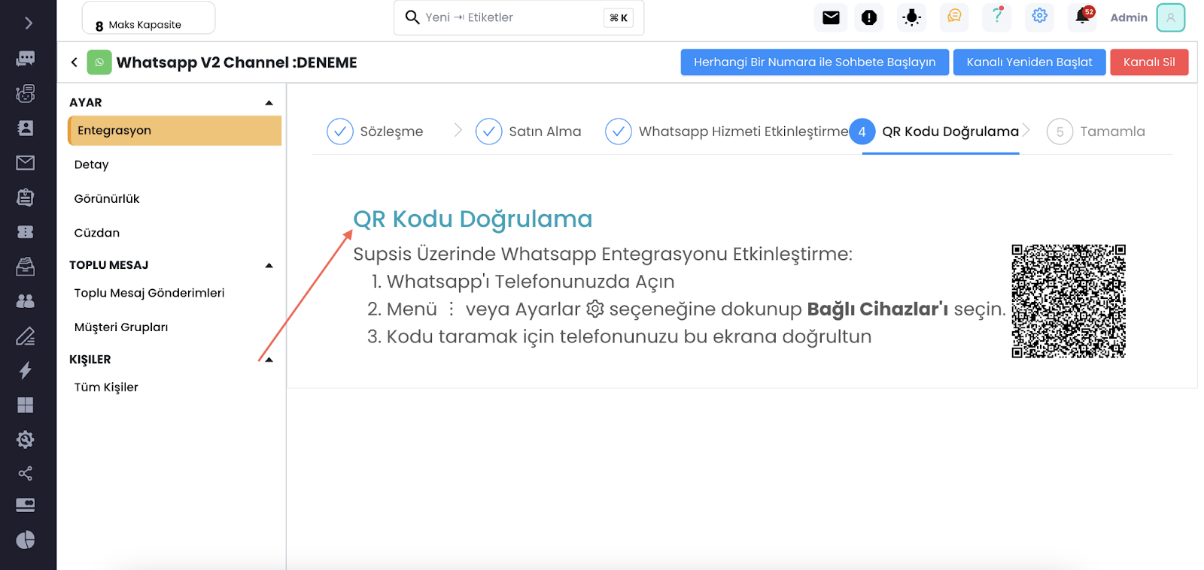The image size is (1204, 570).
Task: Expand the left navigation rail chevron
Action: [x=27, y=23]
